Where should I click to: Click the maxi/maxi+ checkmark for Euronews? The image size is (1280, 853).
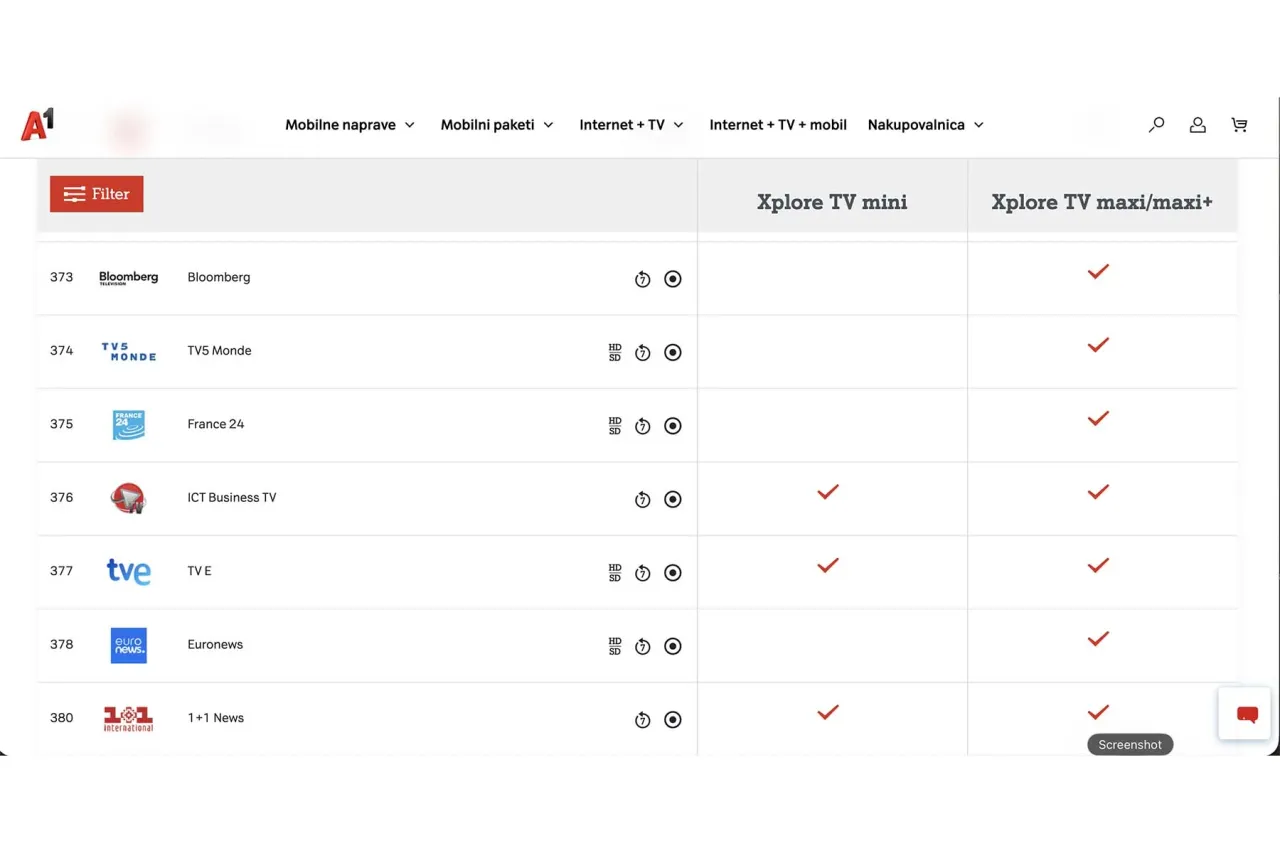point(1098,638)
